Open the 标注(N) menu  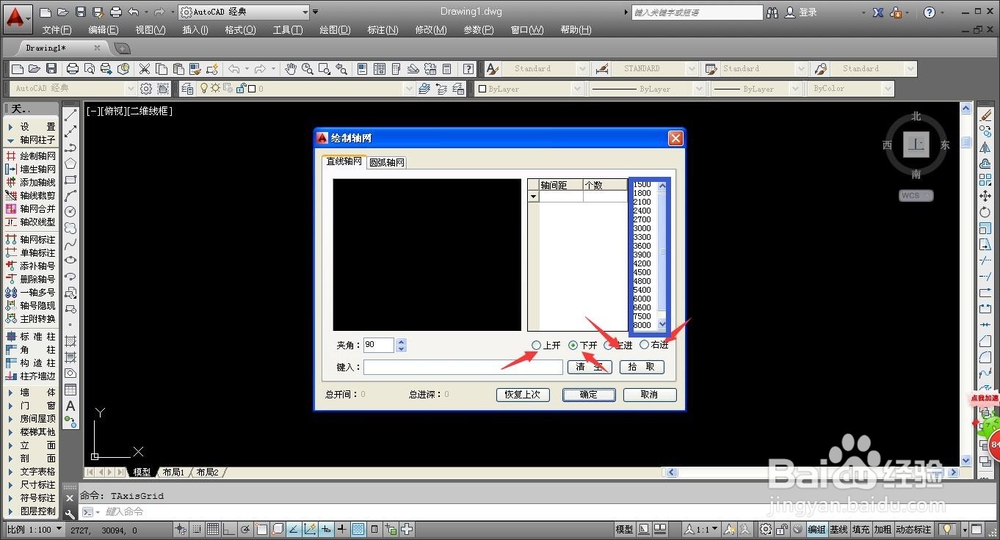point(383,30)
